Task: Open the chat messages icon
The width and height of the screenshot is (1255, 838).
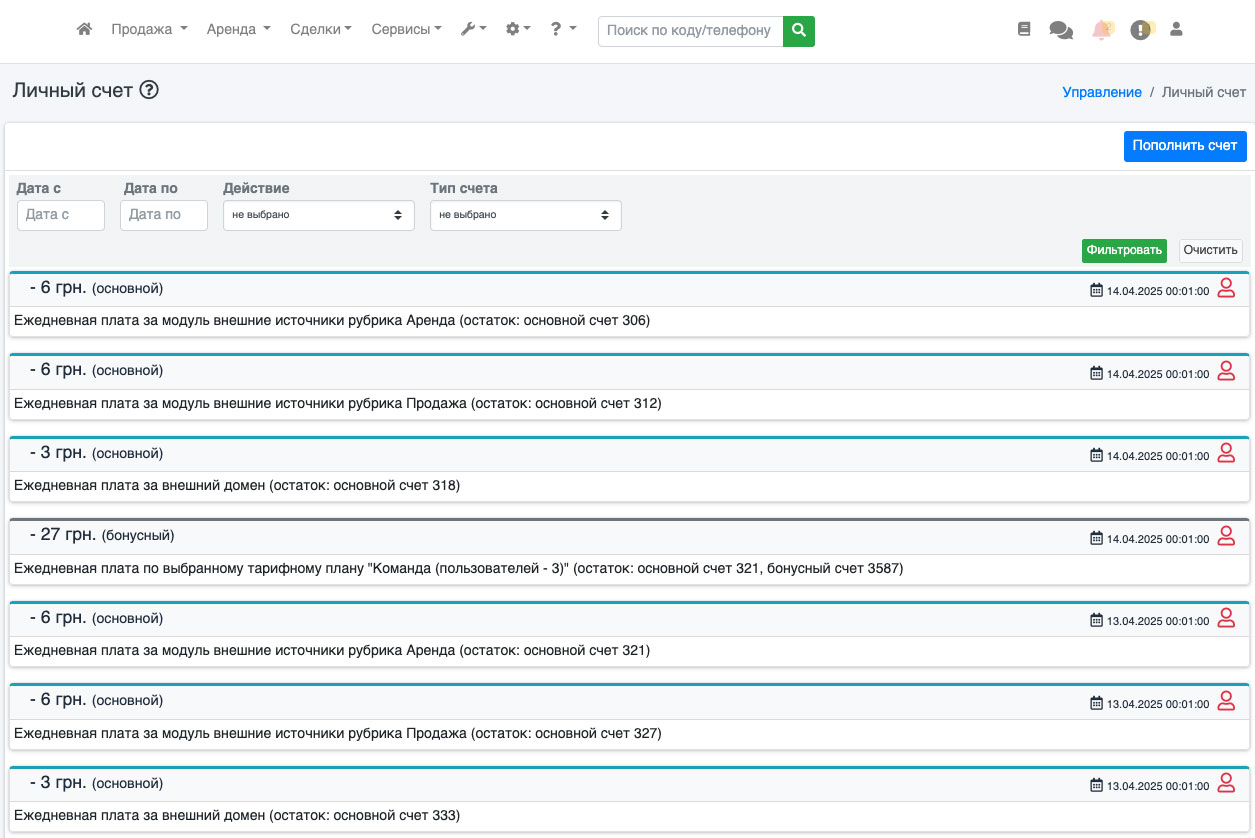Action: [x=1061, y=30]
